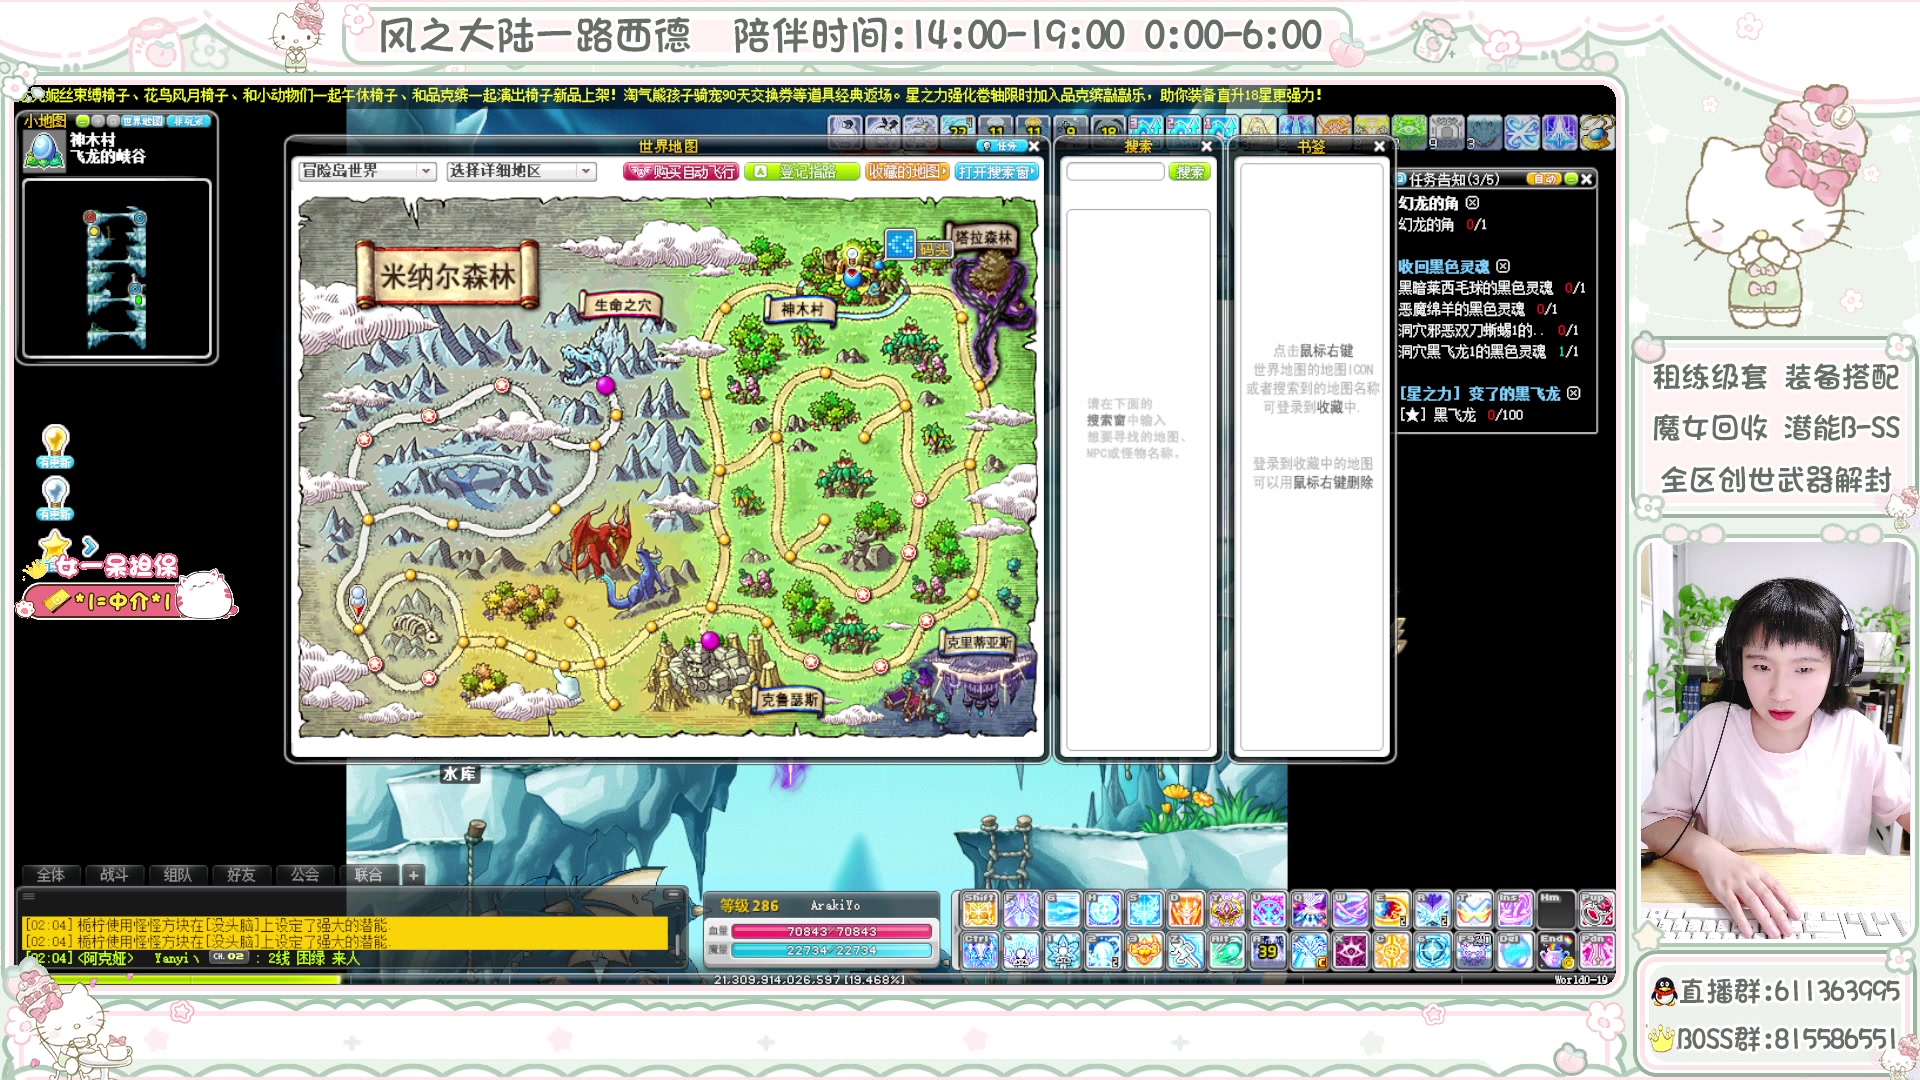
Task: Switch to the 组队 chat tab
Action: point(177,875)
